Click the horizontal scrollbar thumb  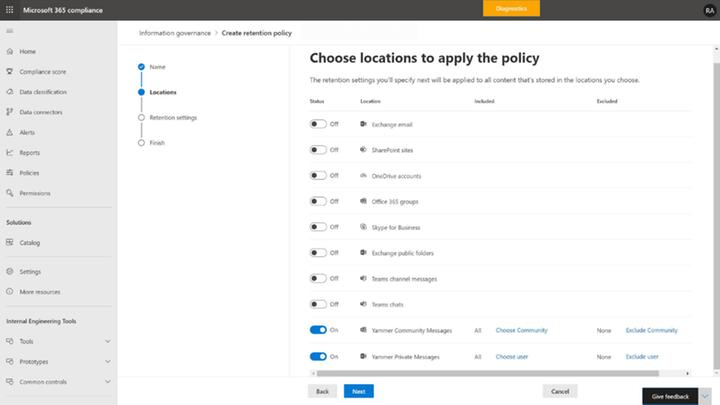(488, 373)
